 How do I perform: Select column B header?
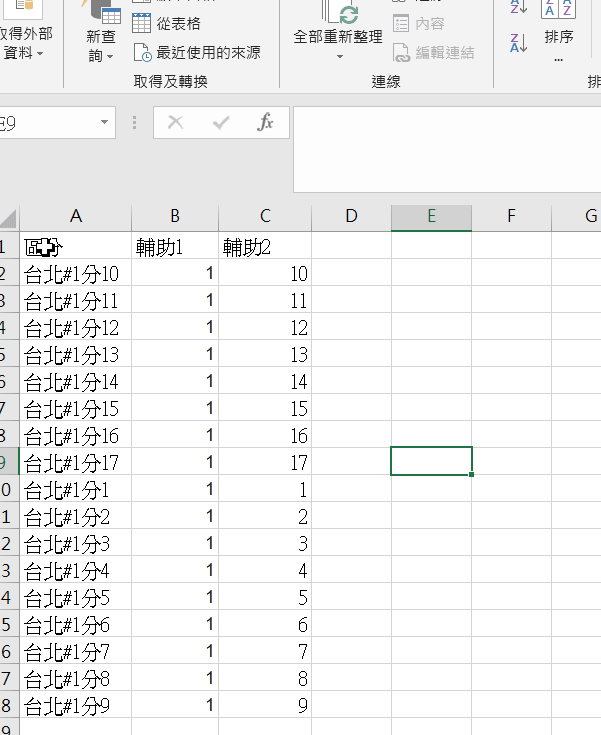tap(175, 217)
